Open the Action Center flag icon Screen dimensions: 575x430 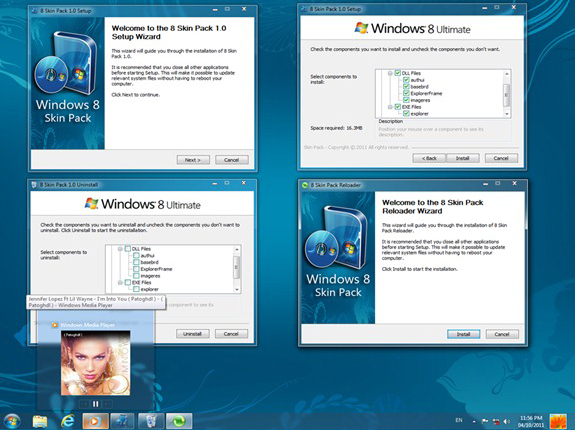point(485,422)
